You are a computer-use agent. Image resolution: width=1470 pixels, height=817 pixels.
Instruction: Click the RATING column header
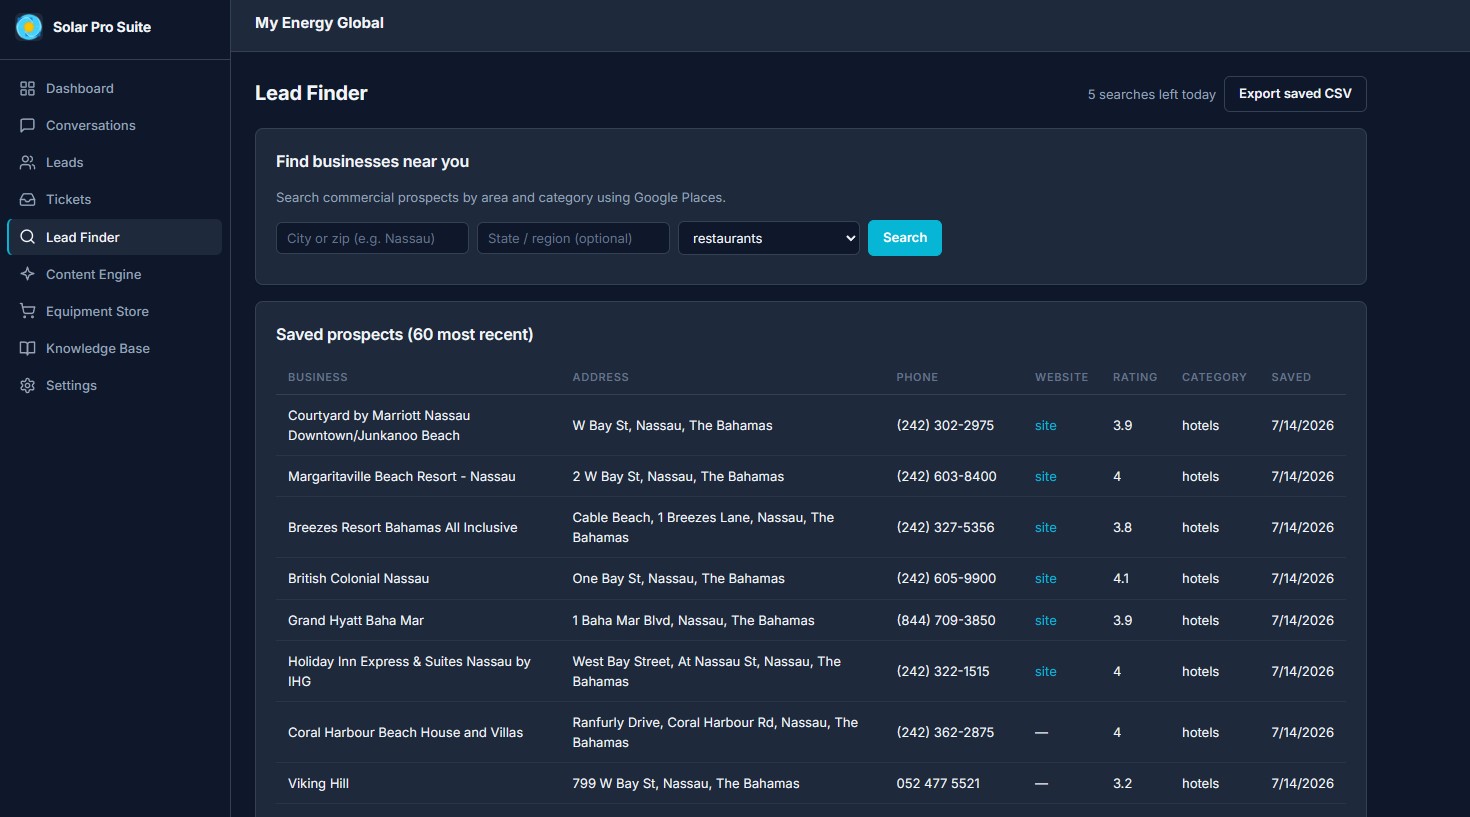click(x=1135, y=377)
